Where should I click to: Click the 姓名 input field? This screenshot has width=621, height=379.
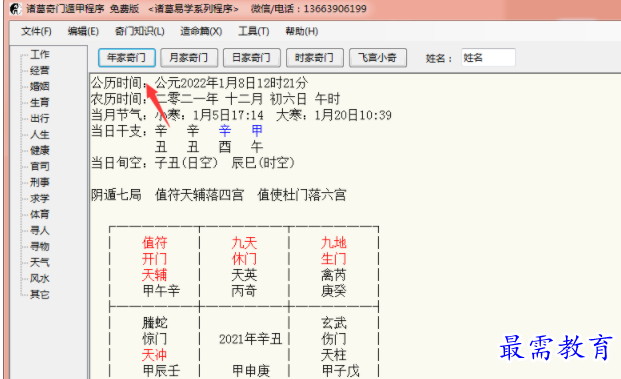tap(488, 58)
